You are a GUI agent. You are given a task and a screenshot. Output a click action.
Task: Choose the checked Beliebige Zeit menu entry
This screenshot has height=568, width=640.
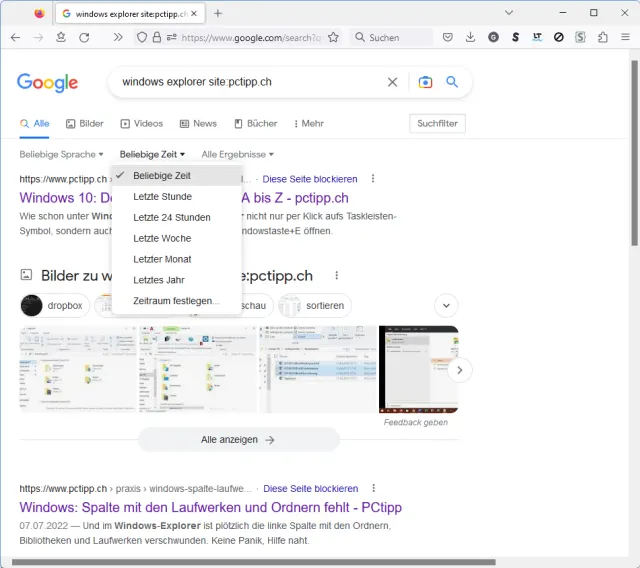[177, 175]
